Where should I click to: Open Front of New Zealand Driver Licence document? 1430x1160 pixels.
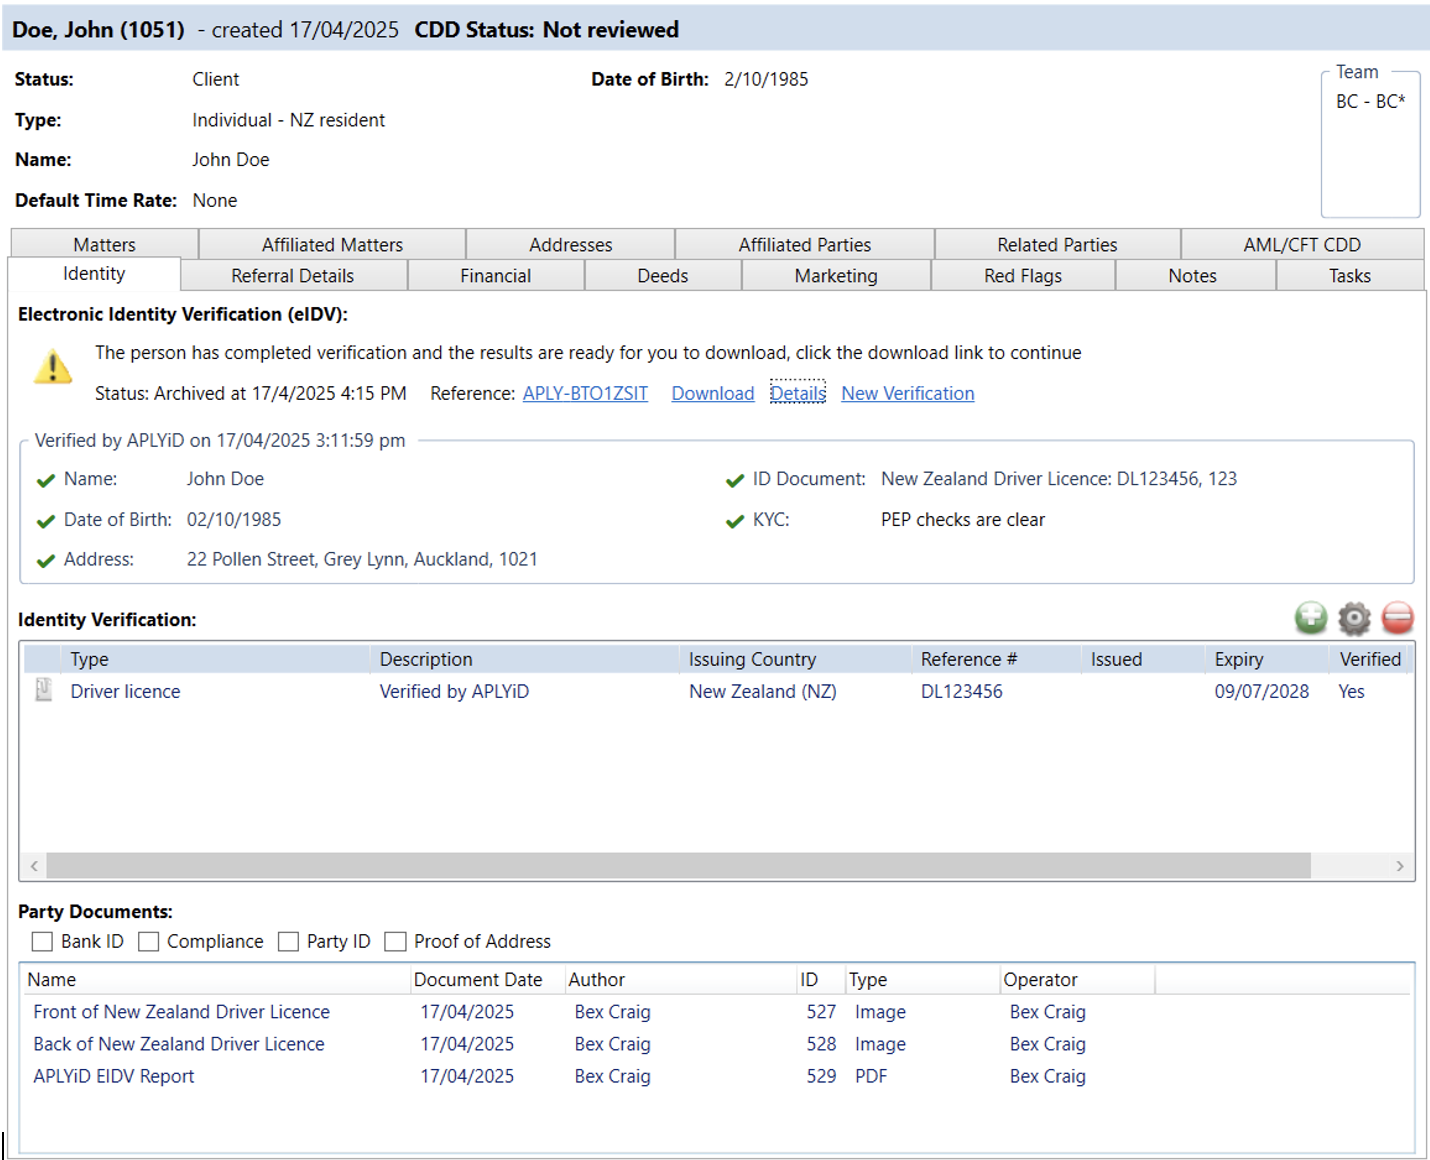click(x=181, y=1011)
